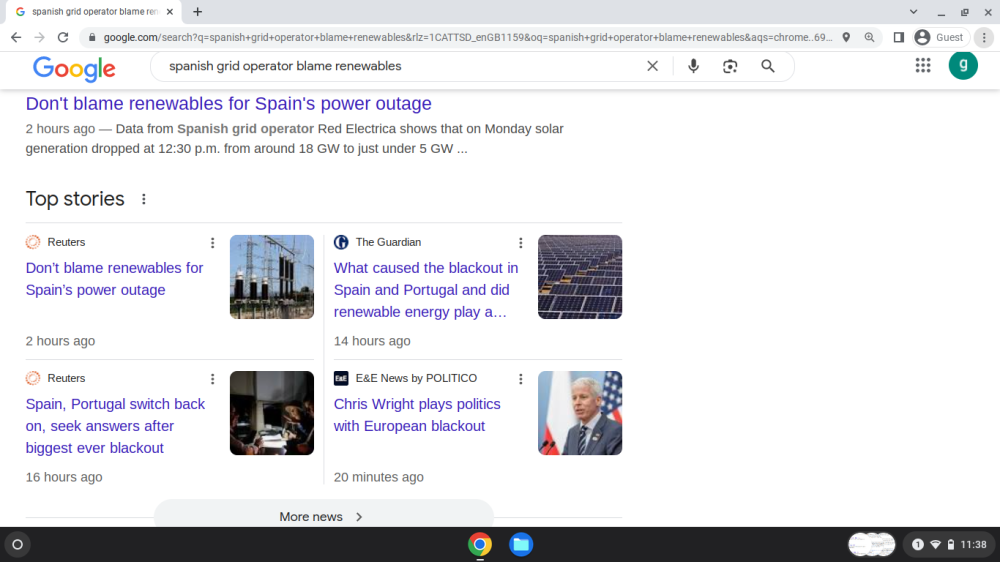Go to Google homepage via logo
Image resolution: width=1000 pixels, height=562 pixels.
[x=74, y=68]
